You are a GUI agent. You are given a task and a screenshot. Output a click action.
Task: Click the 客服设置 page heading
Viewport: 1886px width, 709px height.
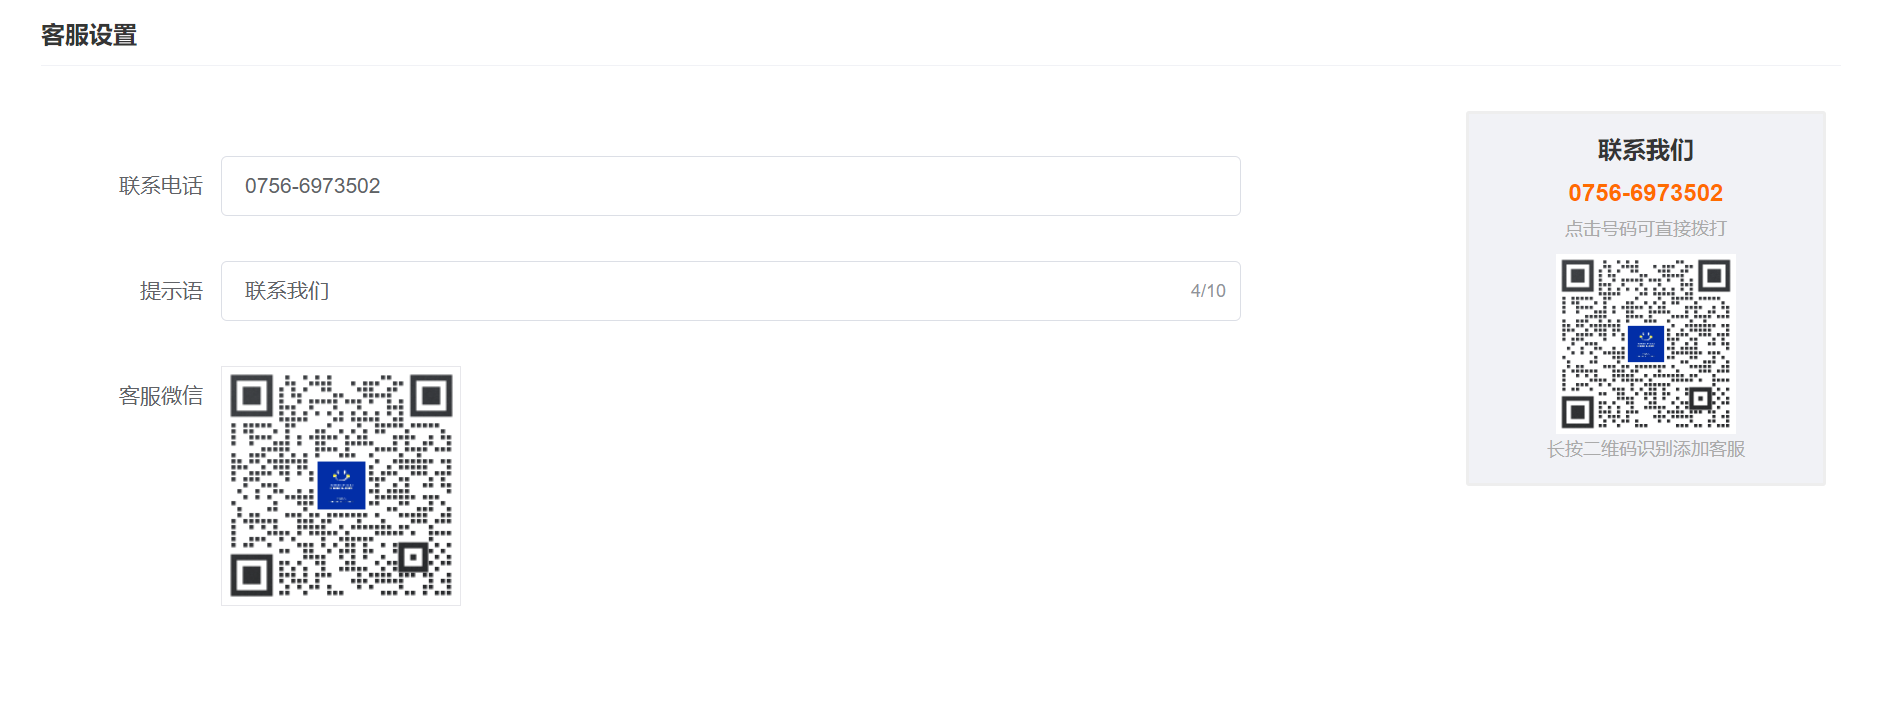point(89,35)
